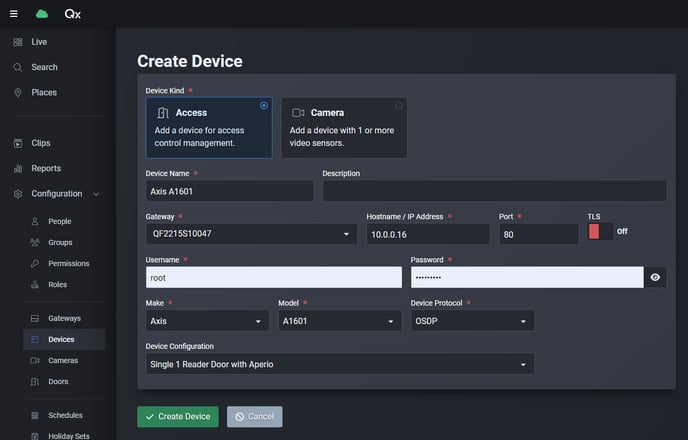Open Reports in sidebar
Screen dimensions: 688x440
(46, 168)
